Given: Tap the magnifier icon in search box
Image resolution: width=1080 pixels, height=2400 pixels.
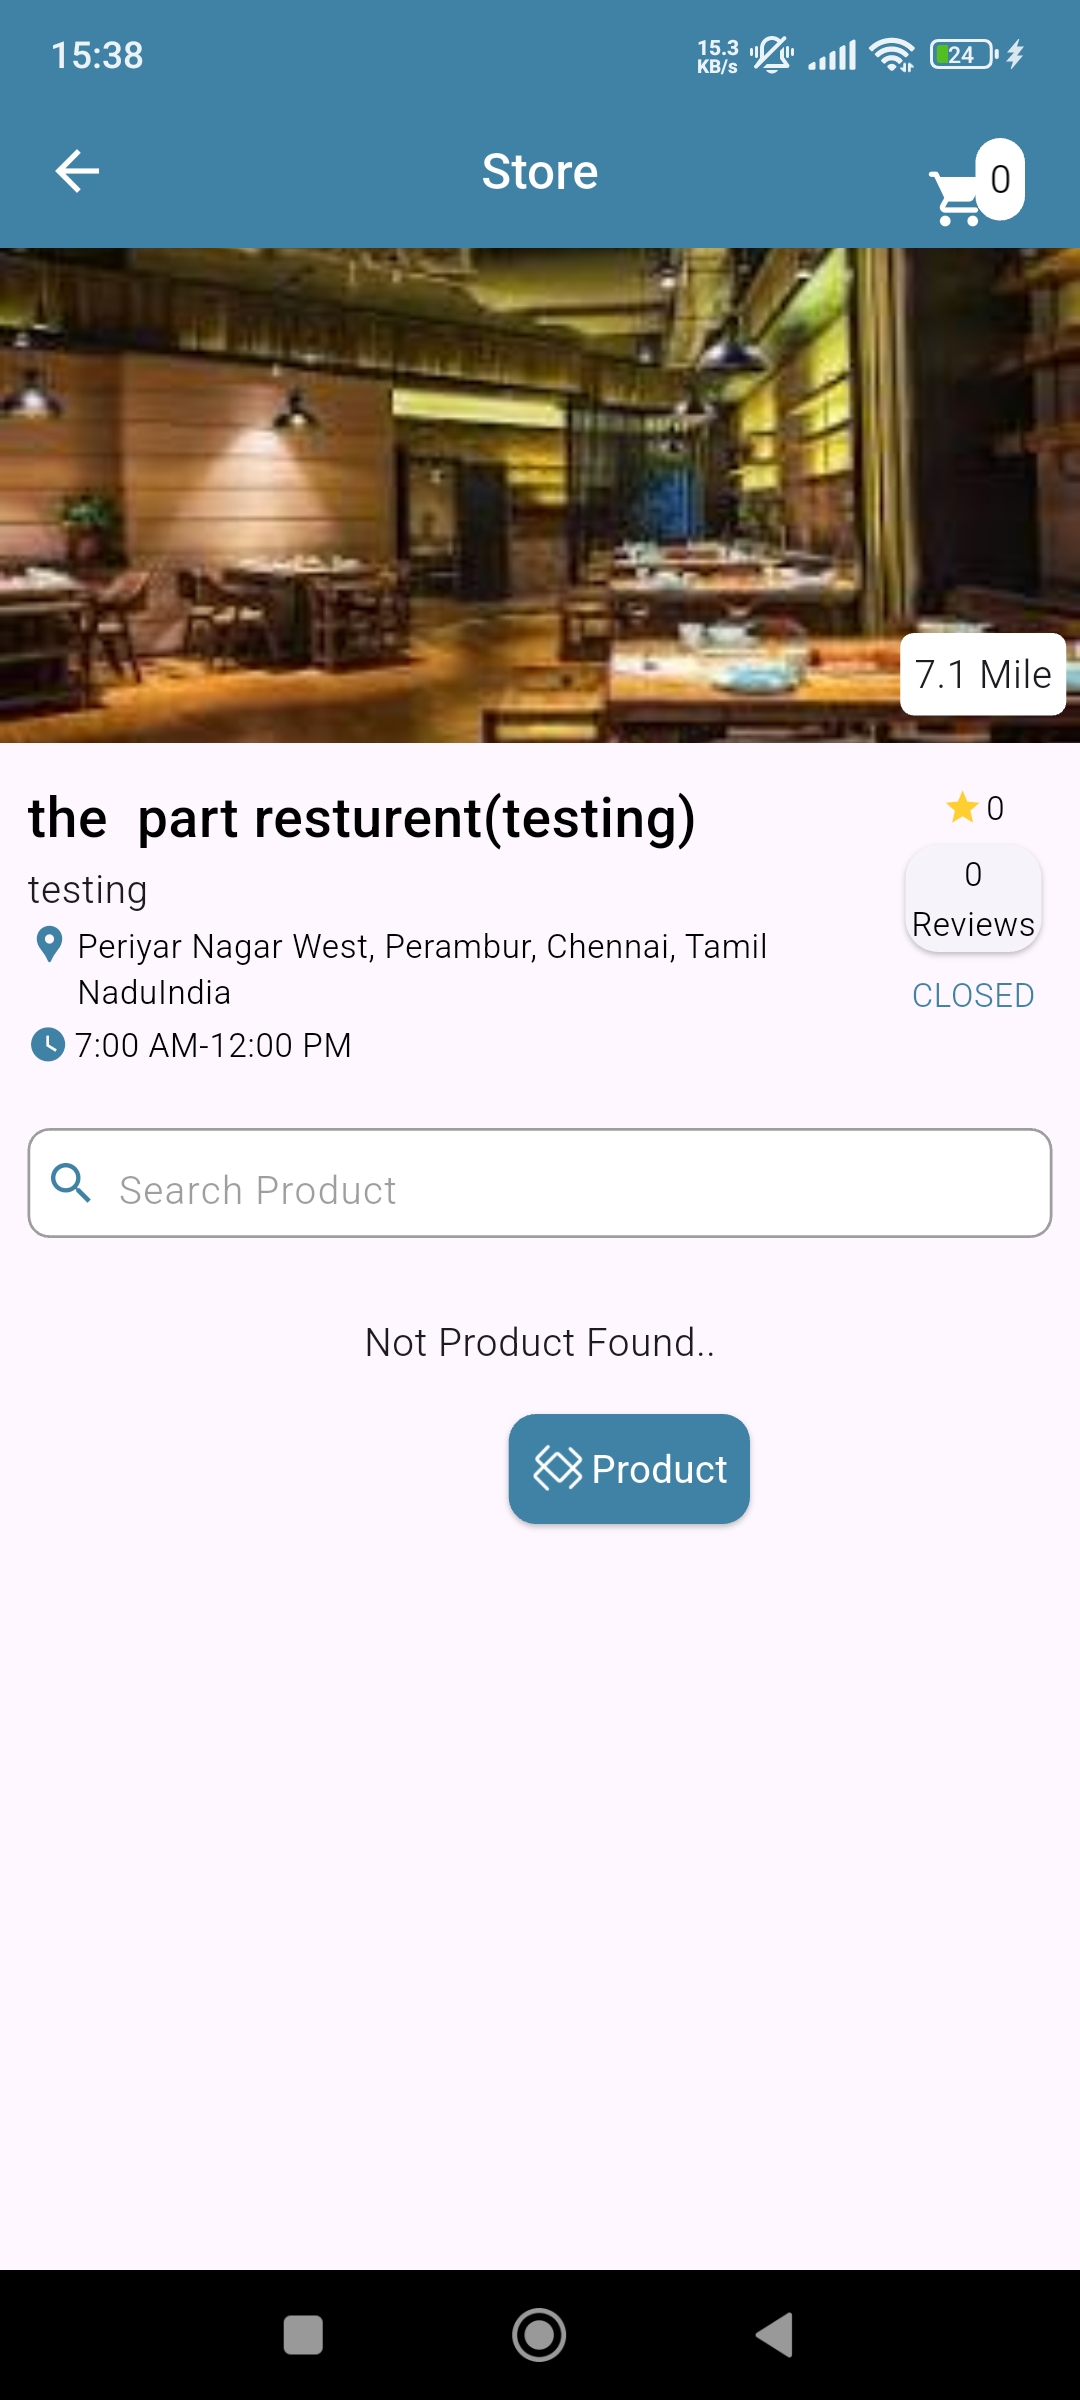Looking at the screenshot, I should pyautogui.click(x=71, y=1183).
